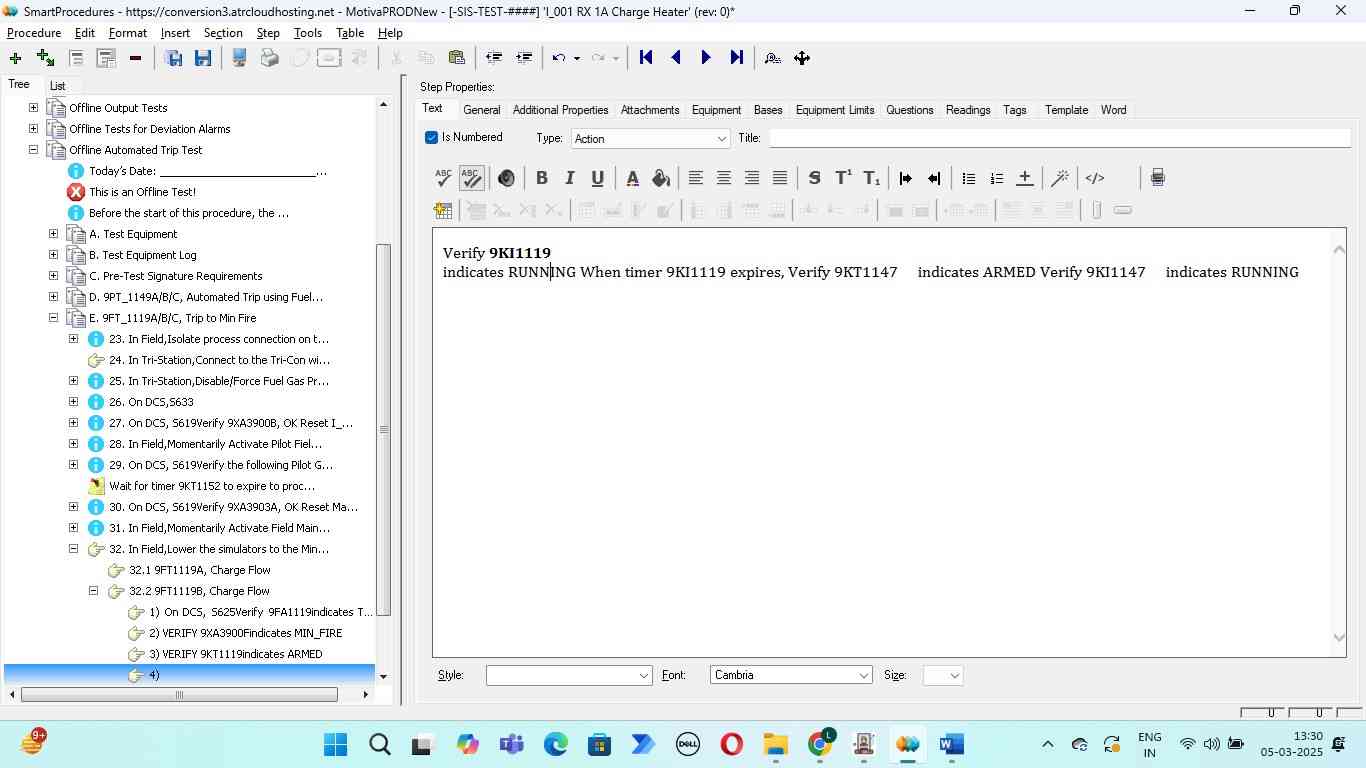
Task: Open the HTML source code view icon
Action: click(1095, 178)
